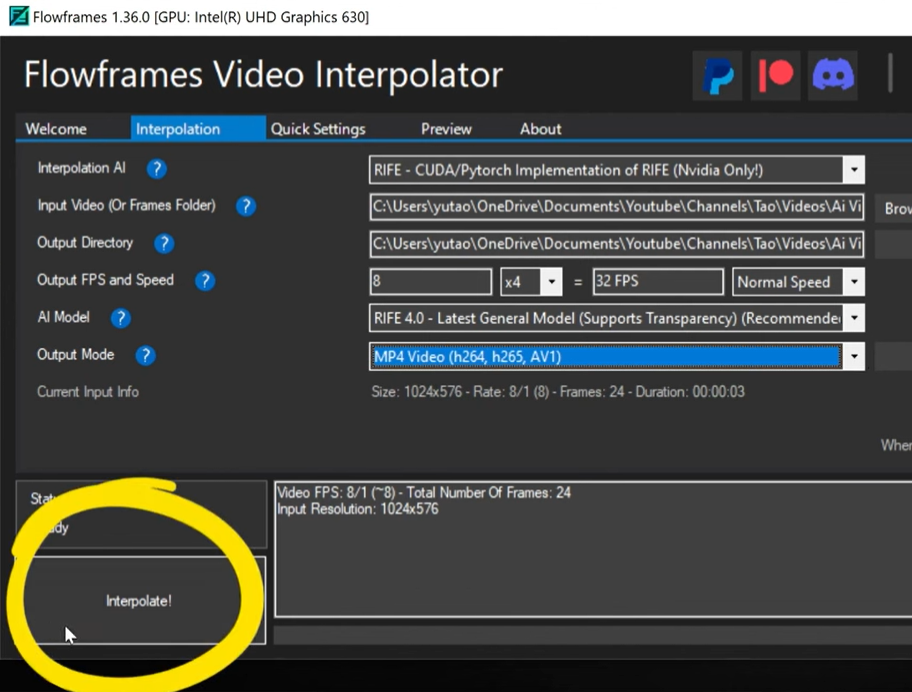Open the Quick Settings tab

[318, 129]
